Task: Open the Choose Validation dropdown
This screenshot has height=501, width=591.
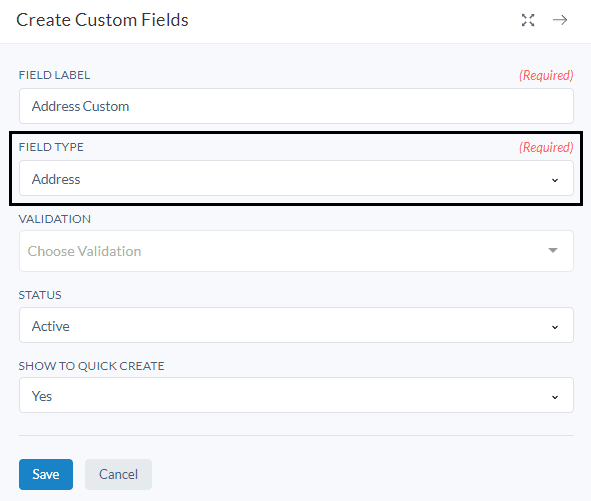Action: [x=296, y=251]
